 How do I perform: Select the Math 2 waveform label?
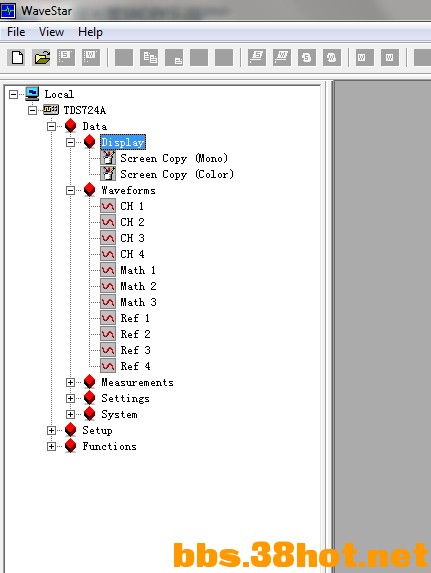(x=138, y=286)
